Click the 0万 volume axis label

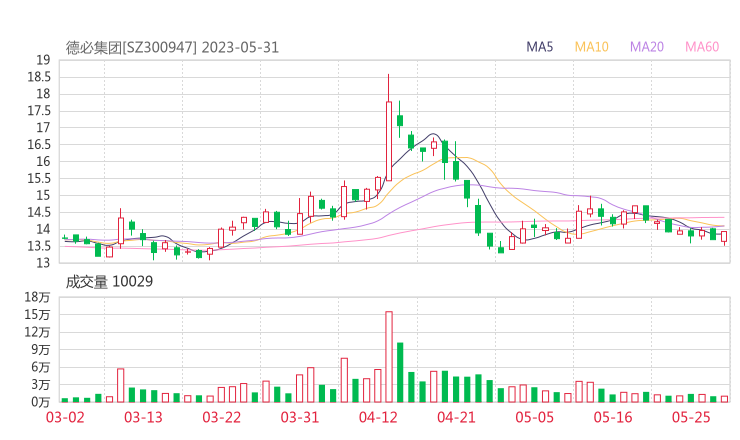[x=41, y=402]
